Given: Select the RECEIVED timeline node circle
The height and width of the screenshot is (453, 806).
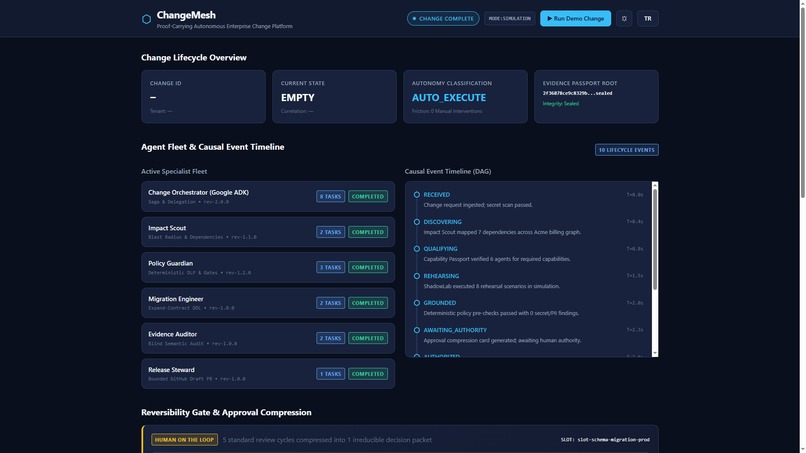Looking at the screenshot, I should tap(417, 195).
